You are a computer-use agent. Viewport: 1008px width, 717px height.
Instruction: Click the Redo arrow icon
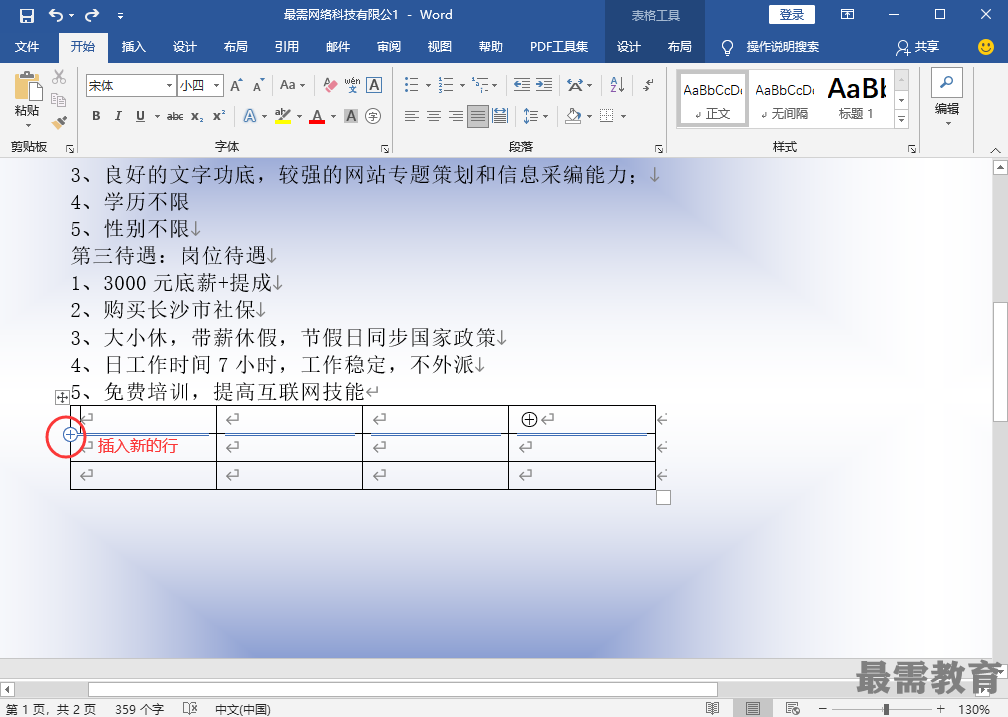point(93,15)
